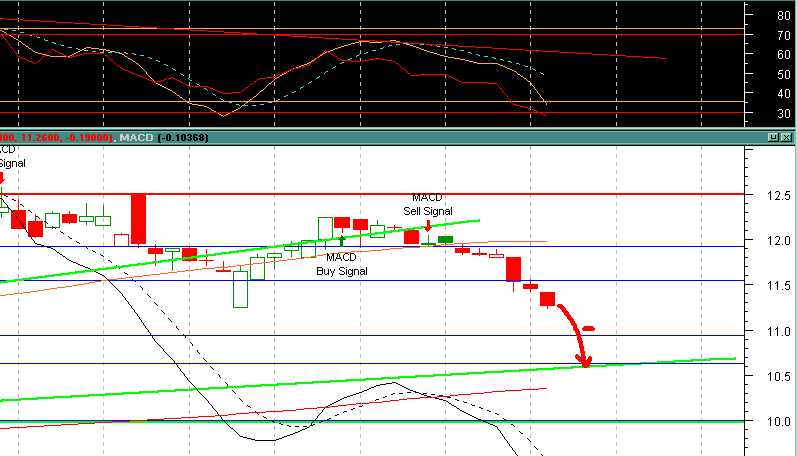
Task: Select the solid green filled candle near 12.0
Action: point(445,240)
